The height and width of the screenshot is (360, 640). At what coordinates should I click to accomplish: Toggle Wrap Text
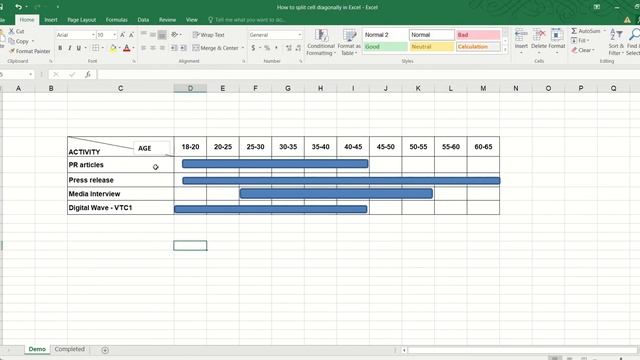click(x=208, y=35)
